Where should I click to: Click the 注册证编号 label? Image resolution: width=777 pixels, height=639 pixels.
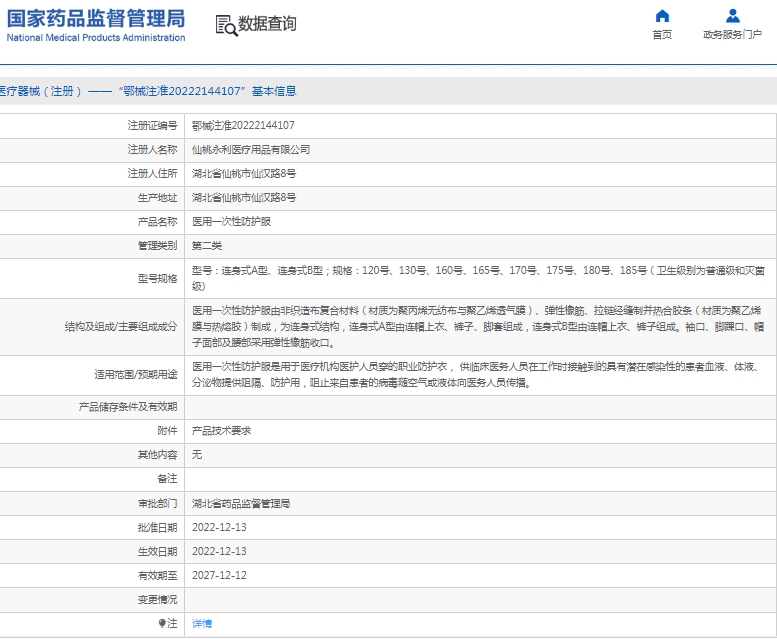click(x=152, y=126)
